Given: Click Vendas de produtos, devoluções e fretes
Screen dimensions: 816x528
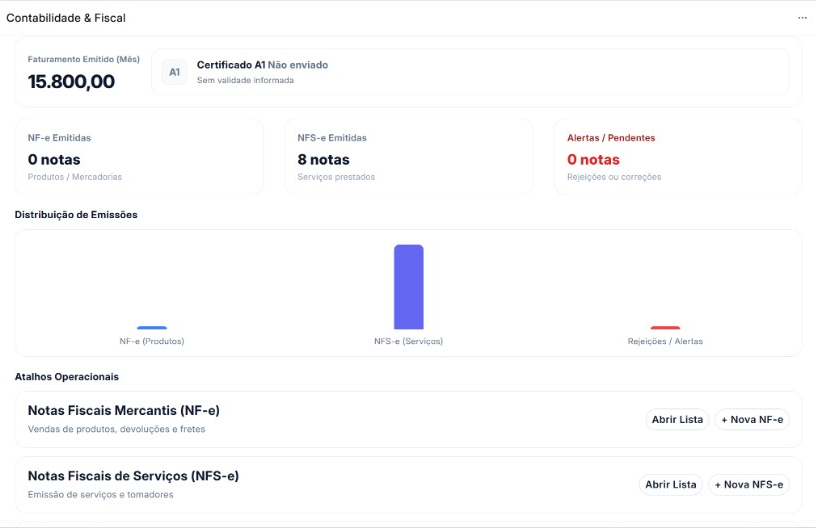Looking at the screenshot, I should tap(117, 429).
